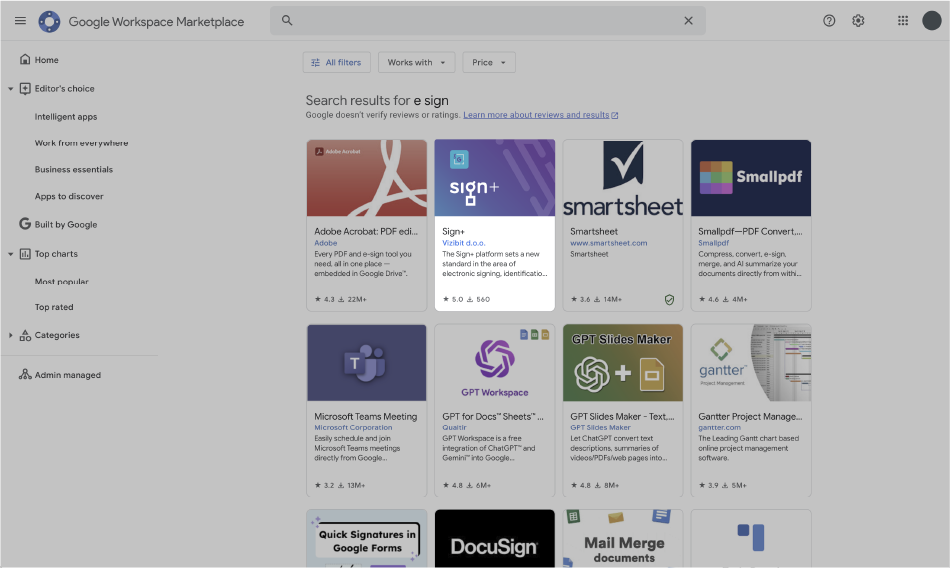Screen dimensions: 950x568
Task: Open Editor's choice in the sidebar
Action: 64,89
